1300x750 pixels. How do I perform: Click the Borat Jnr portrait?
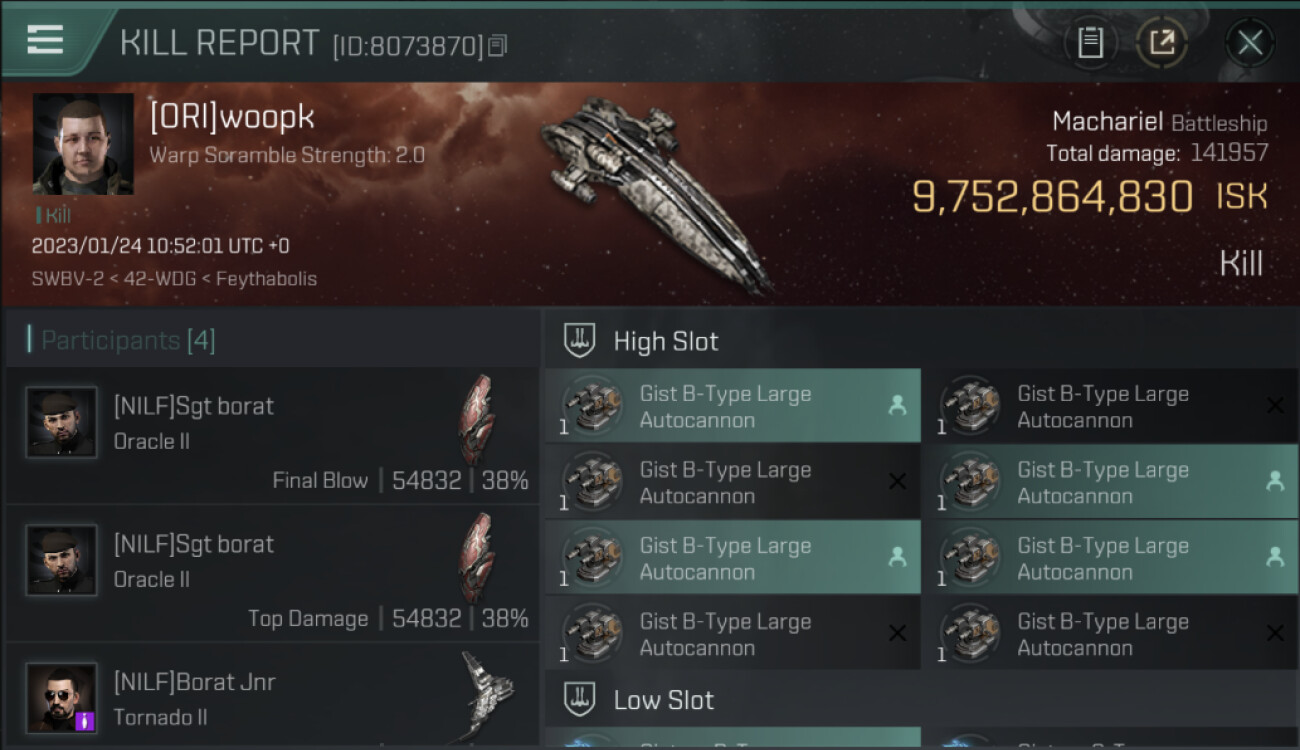click(x=62, y=698)
